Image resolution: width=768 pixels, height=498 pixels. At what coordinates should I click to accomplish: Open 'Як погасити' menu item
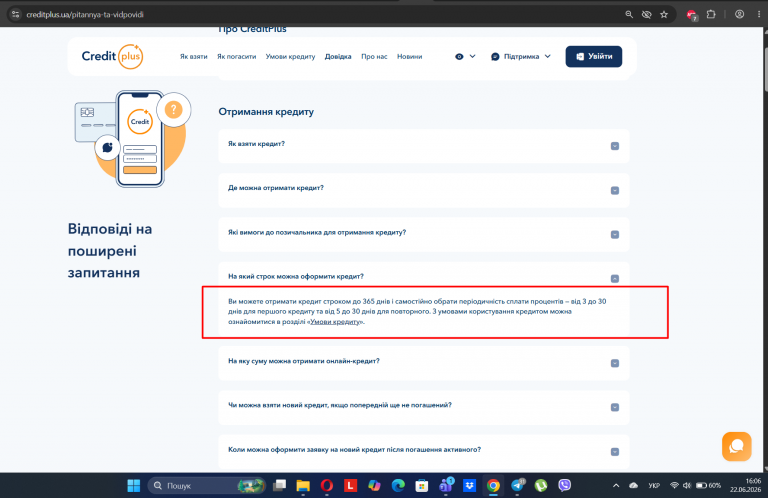(237, 56)
